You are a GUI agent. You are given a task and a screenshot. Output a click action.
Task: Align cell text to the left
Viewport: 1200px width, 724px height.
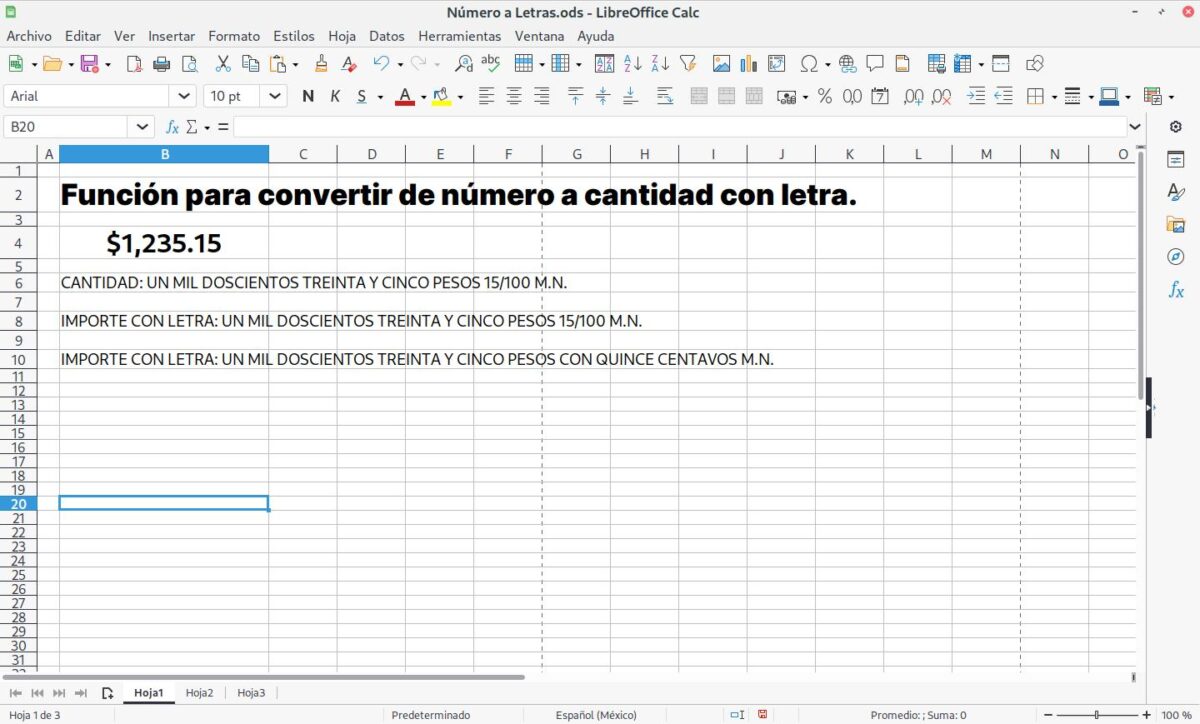pyautogui.click(x=486, y=96)
